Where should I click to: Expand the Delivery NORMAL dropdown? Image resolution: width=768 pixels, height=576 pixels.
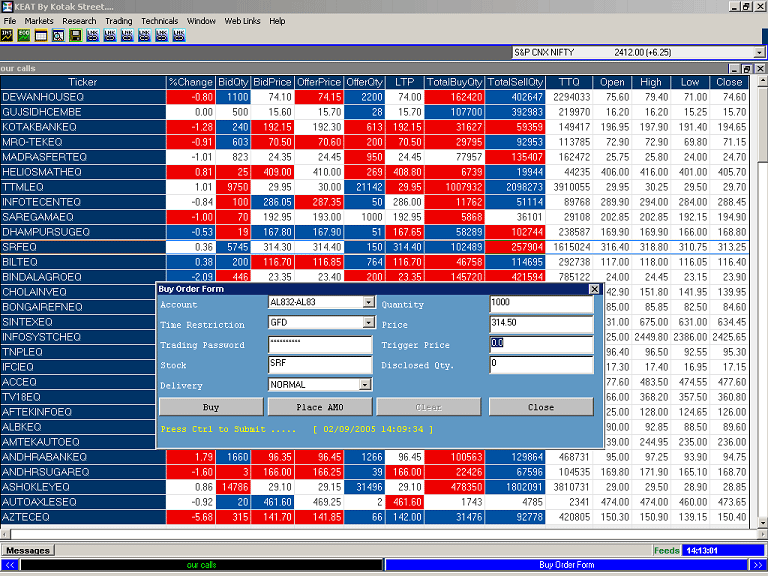(365, 385)
